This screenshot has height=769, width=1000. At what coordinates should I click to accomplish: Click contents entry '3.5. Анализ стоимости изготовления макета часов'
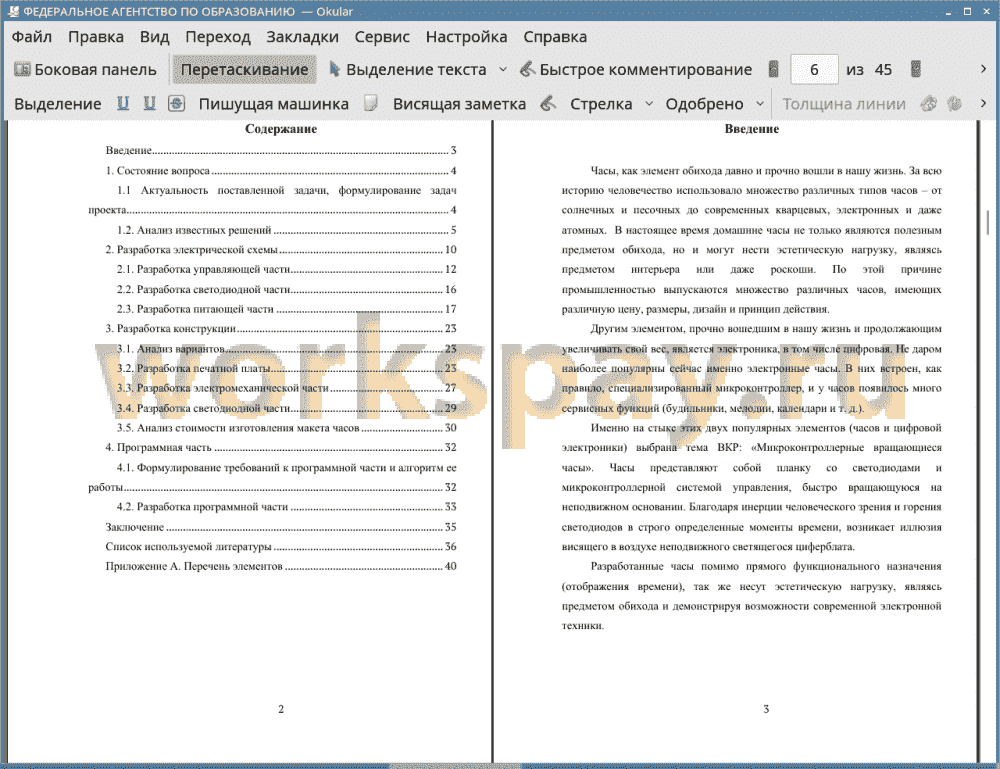click(x=286, y=427)
